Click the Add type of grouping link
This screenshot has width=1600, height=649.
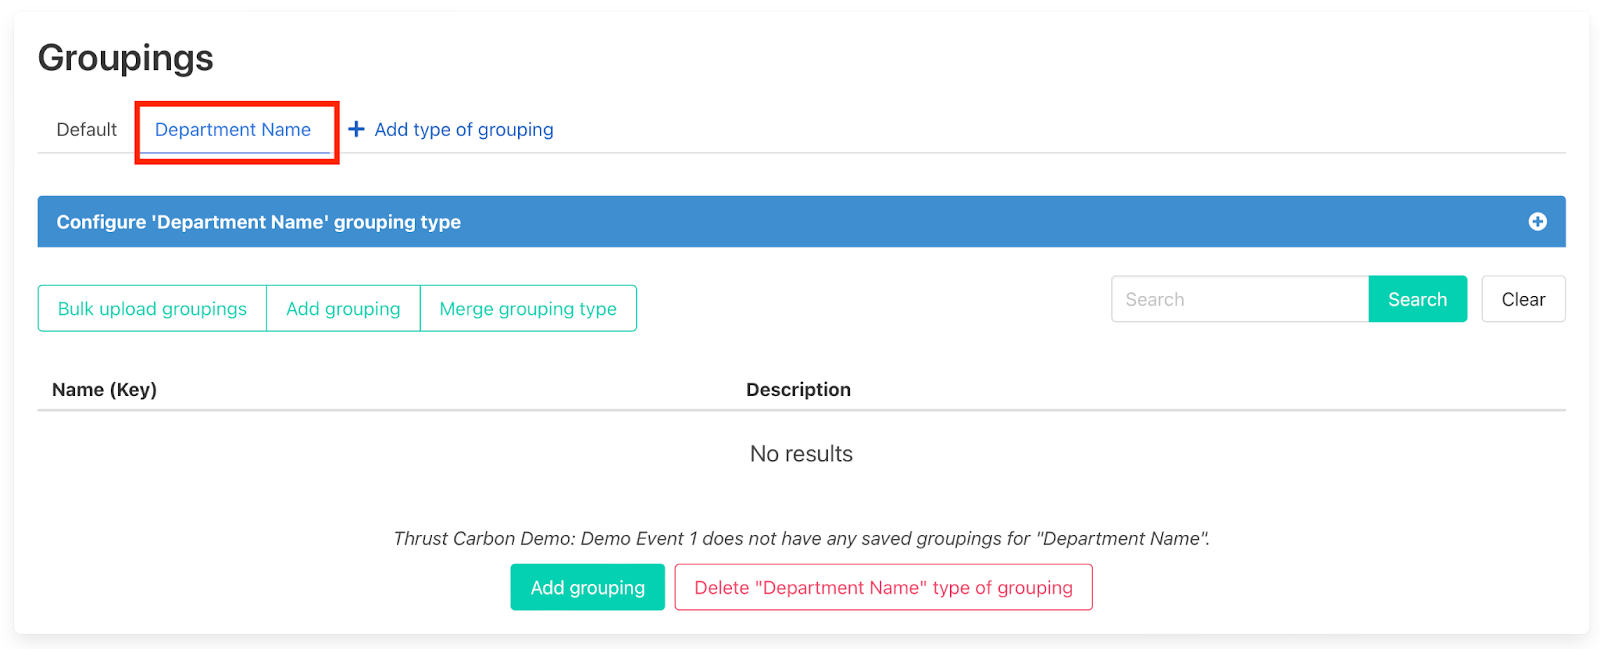pos(463,130)
